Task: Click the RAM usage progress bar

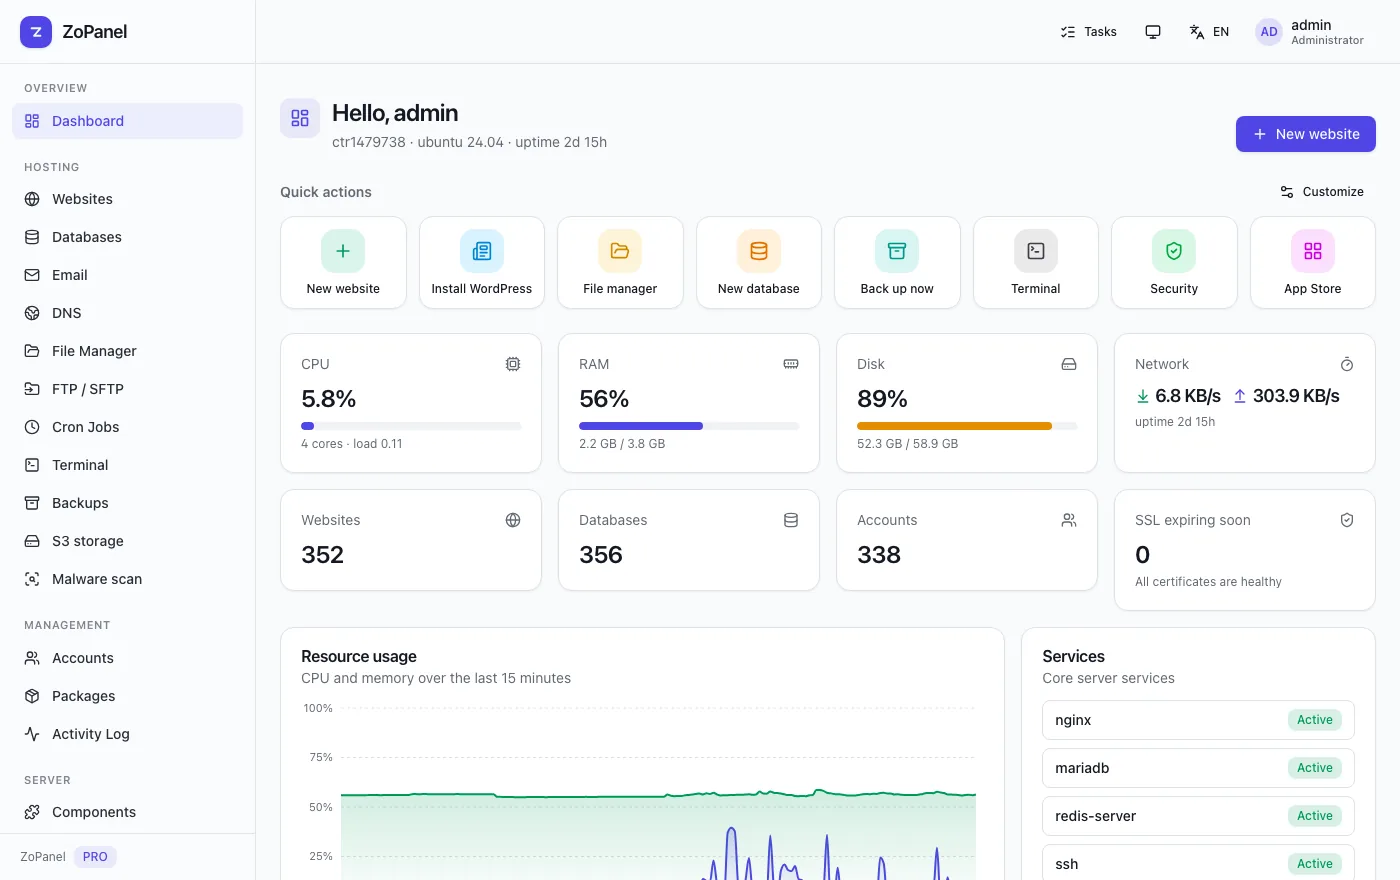Action: [x=689, y=426]
